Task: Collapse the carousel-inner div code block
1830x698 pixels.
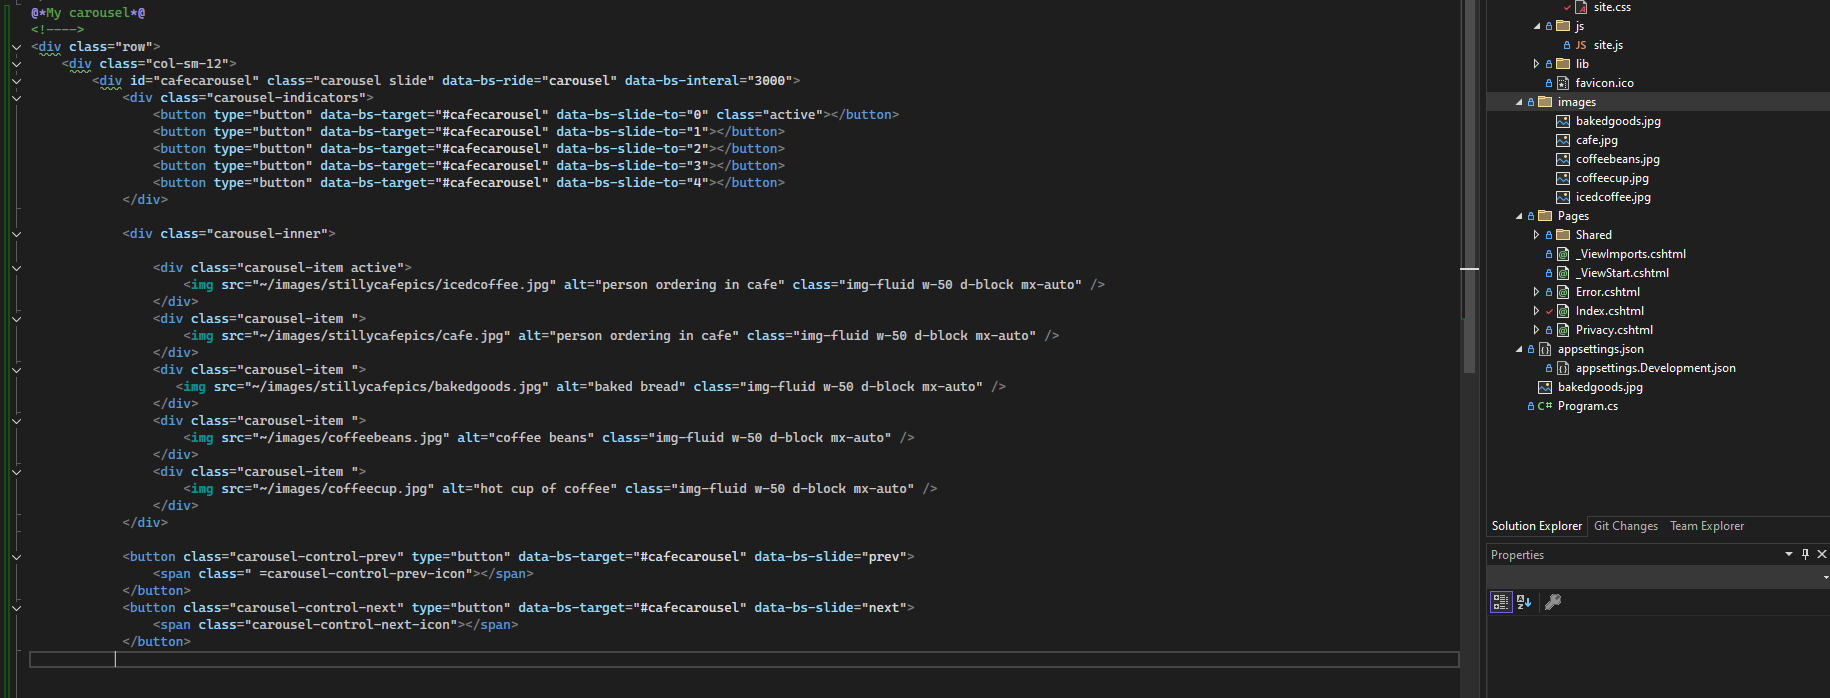Action: 16,234
